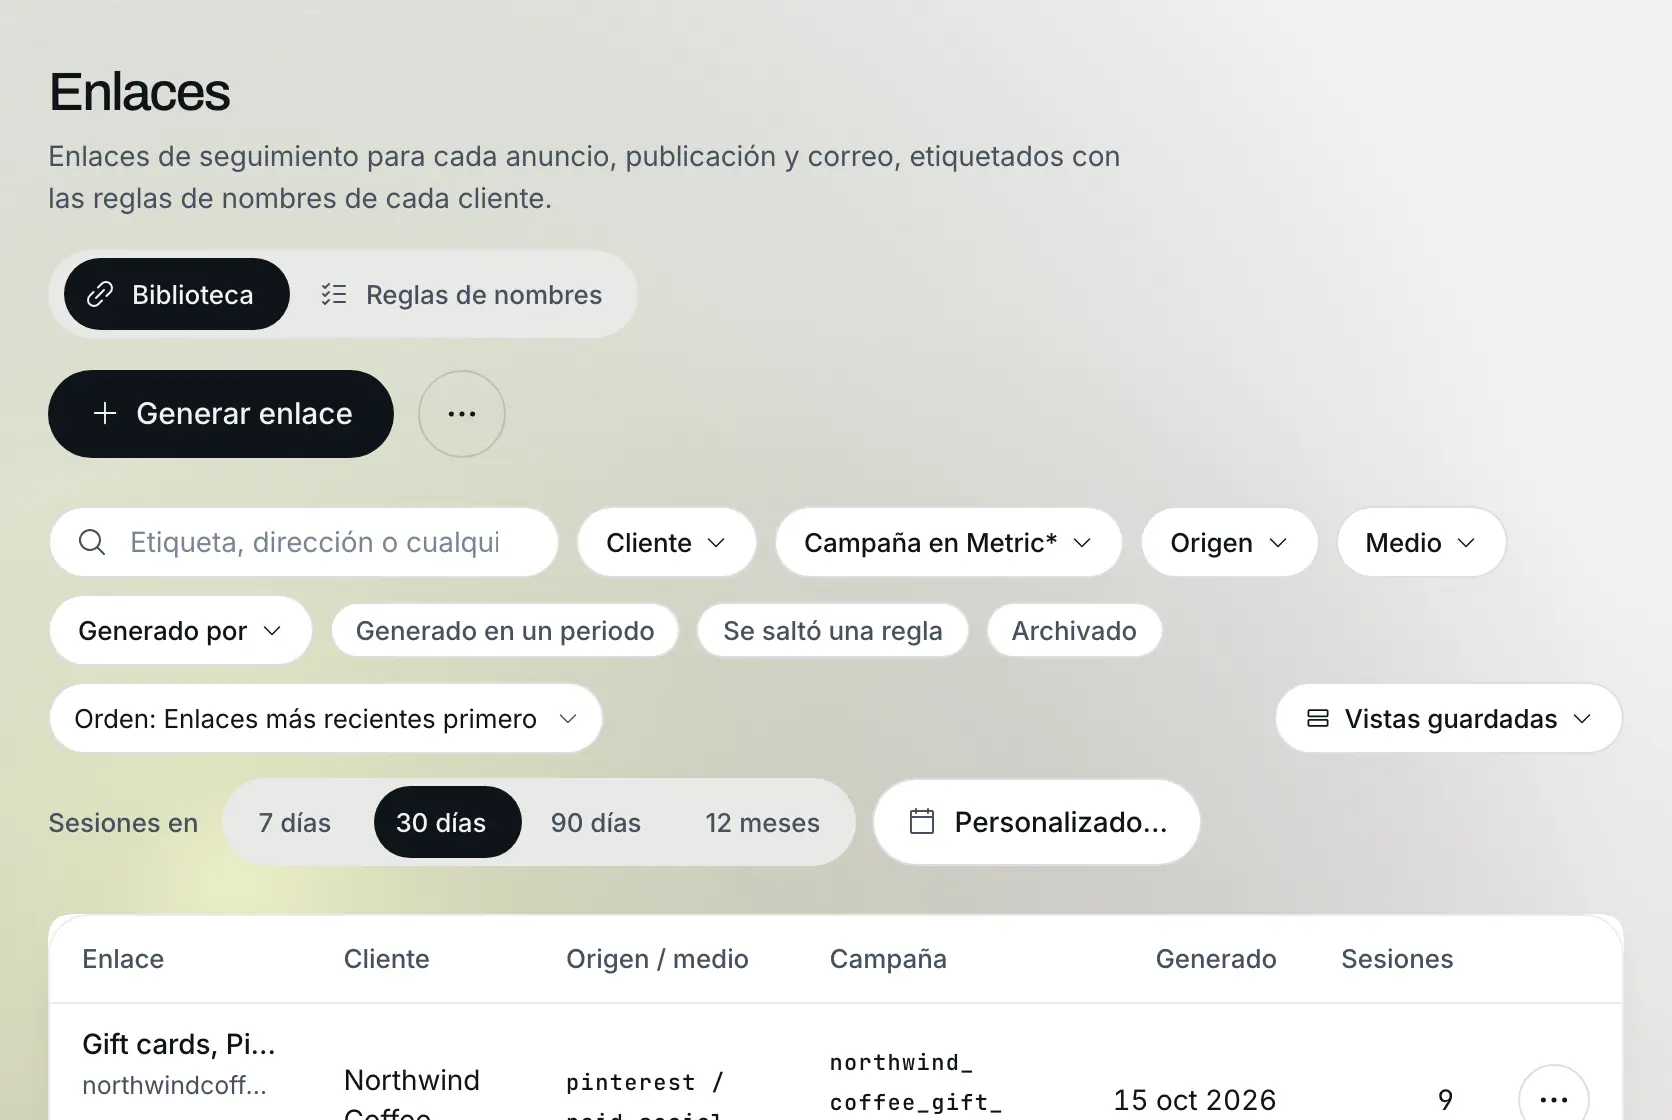The image size is (1672, 1120).
Task: Click the Generado column header
Action: (1216, 959)
